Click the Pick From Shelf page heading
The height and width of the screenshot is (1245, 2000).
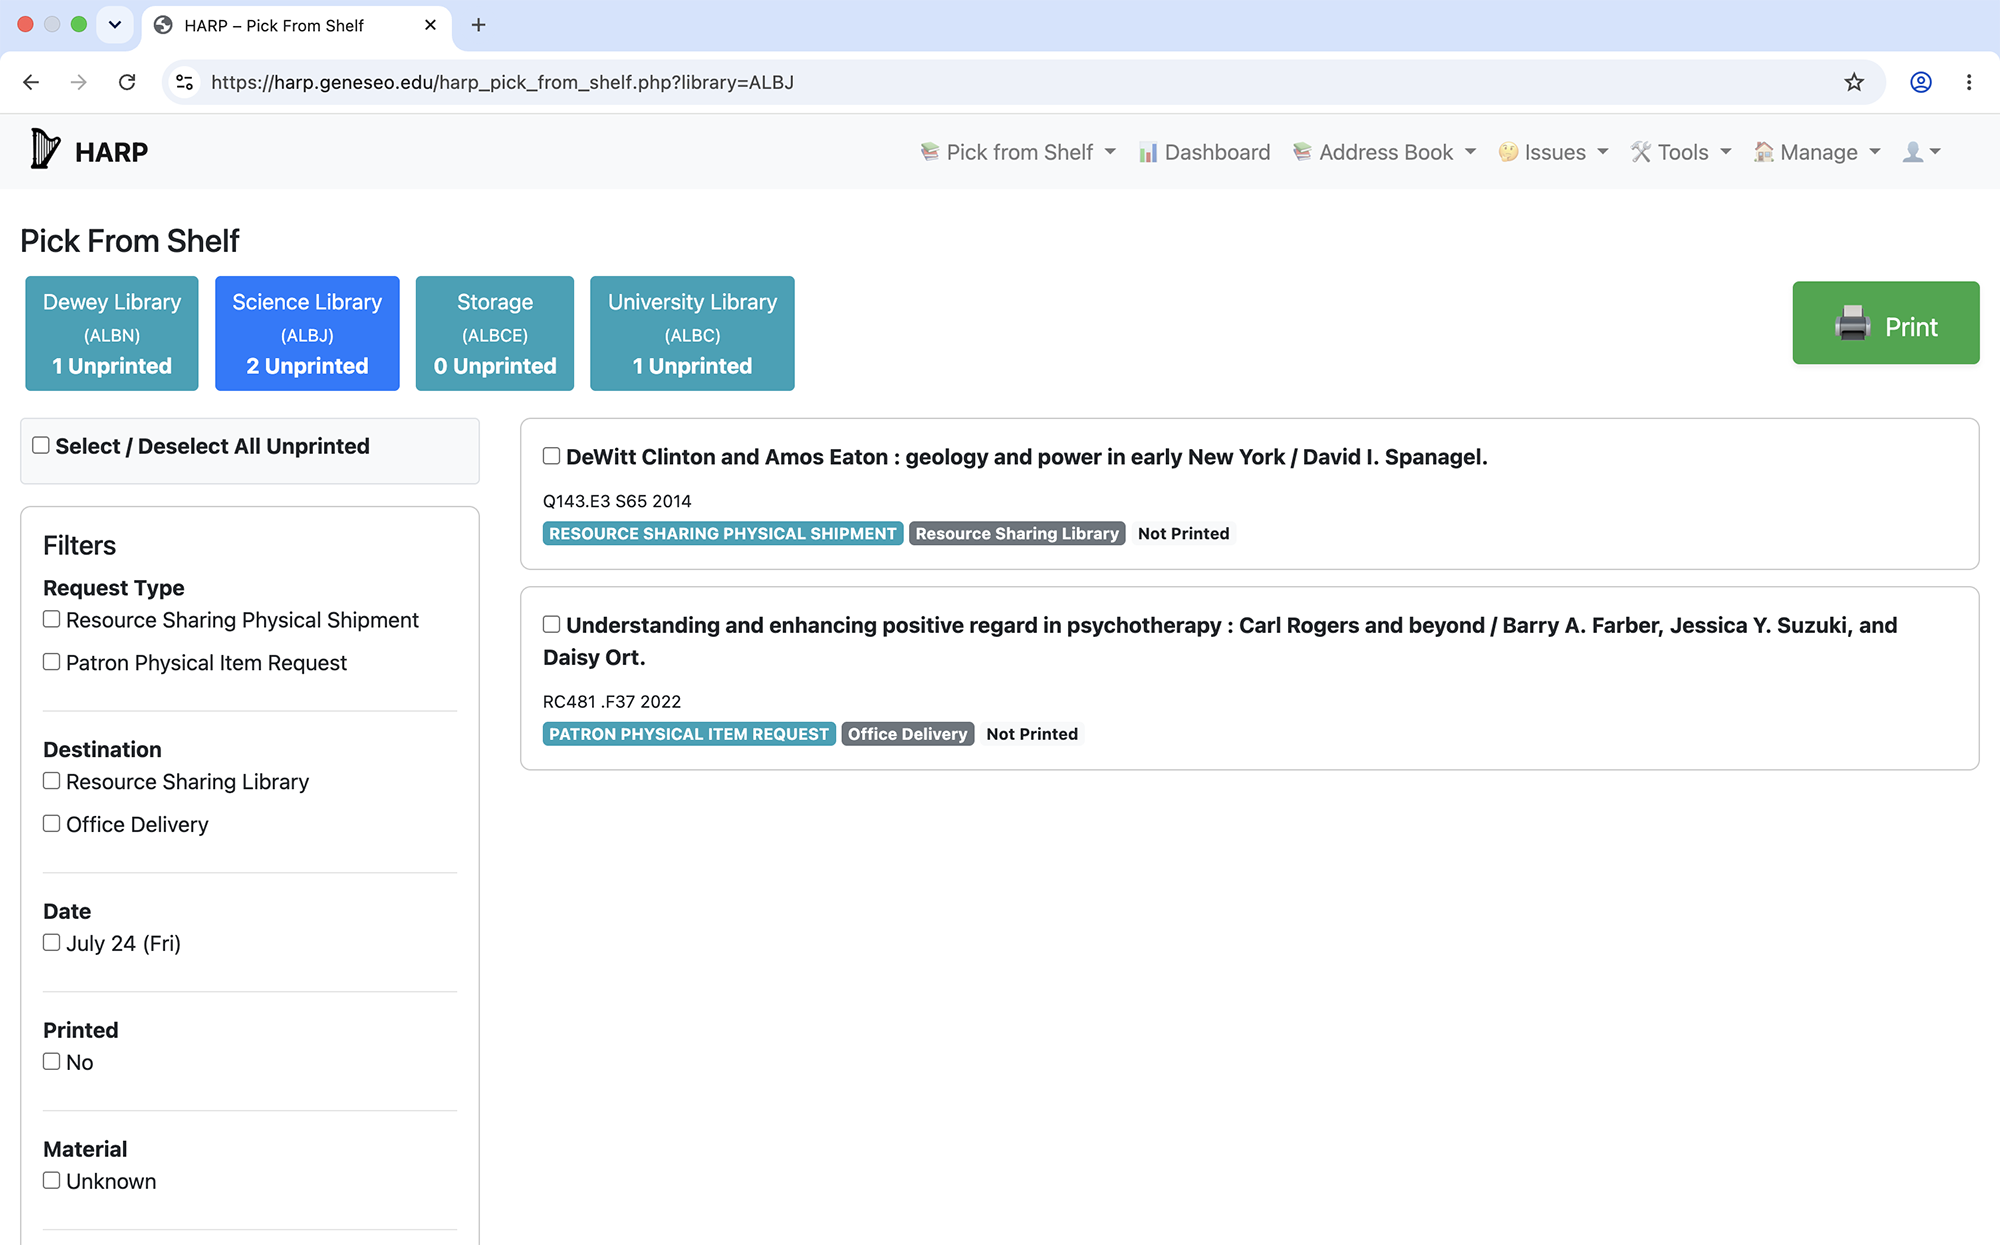click(130, 241)
